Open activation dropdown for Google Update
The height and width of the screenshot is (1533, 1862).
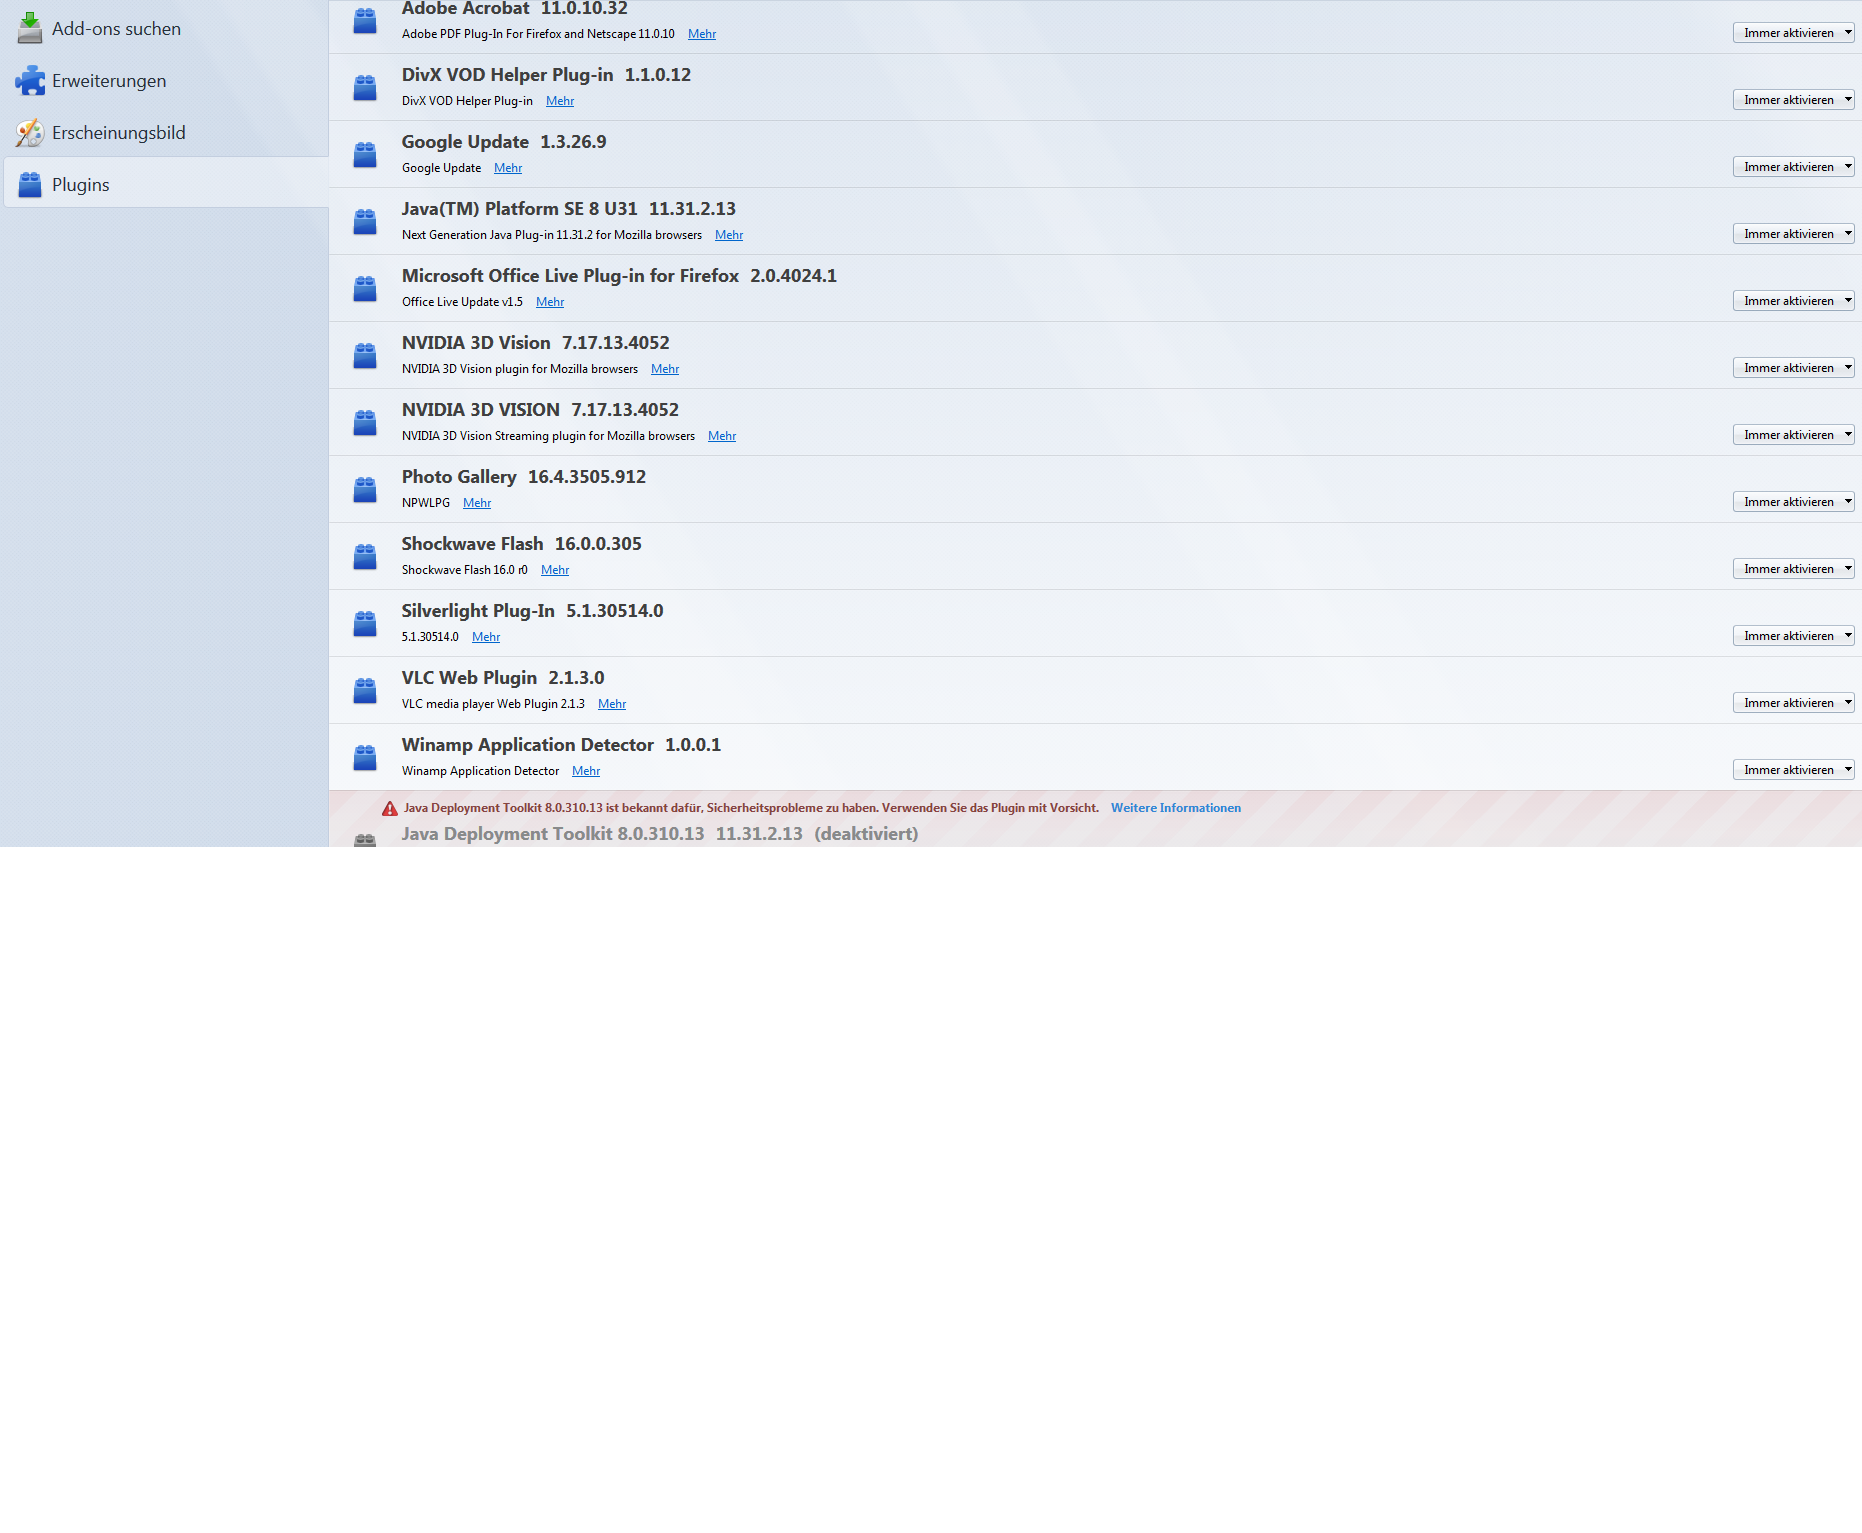1793,167
